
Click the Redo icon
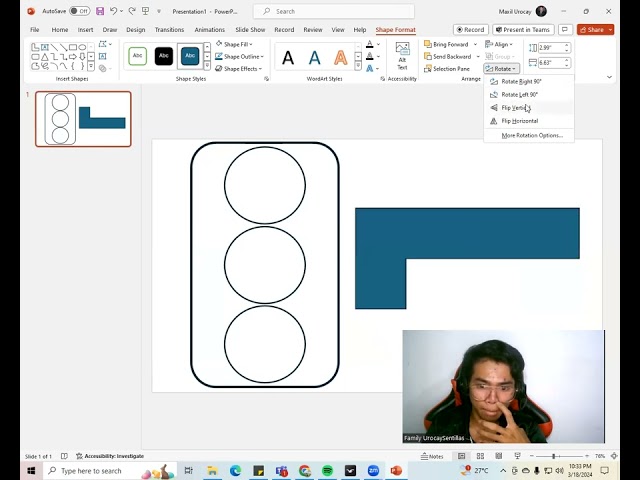tap(132, 11)
